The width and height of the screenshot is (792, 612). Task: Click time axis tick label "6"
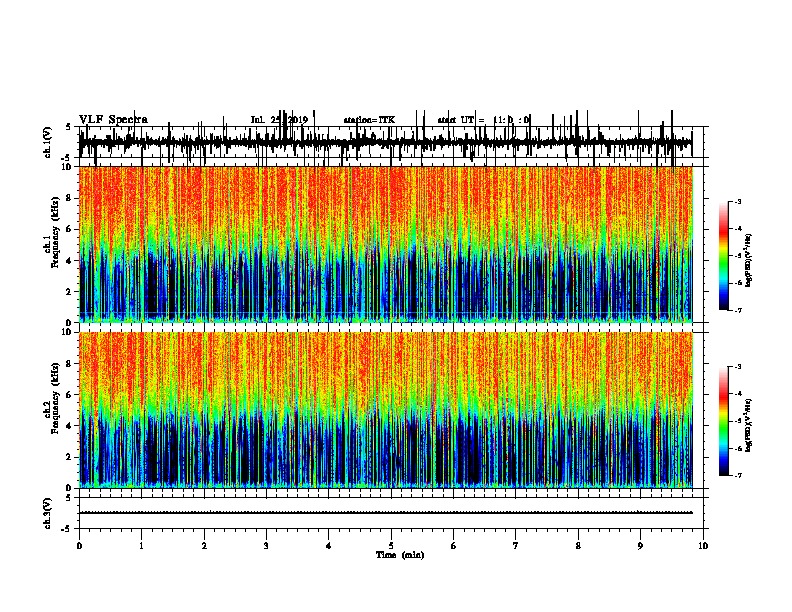click(x=454, y=546)
